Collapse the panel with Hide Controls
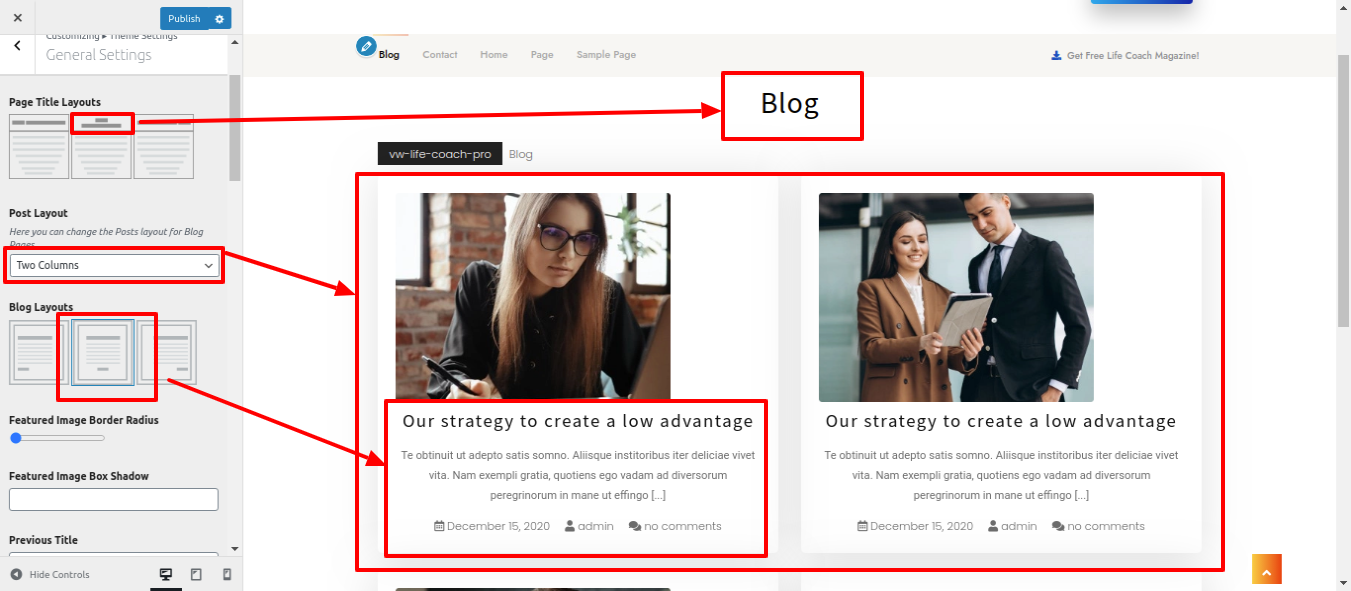1351x591 pixels. point(50,574)
